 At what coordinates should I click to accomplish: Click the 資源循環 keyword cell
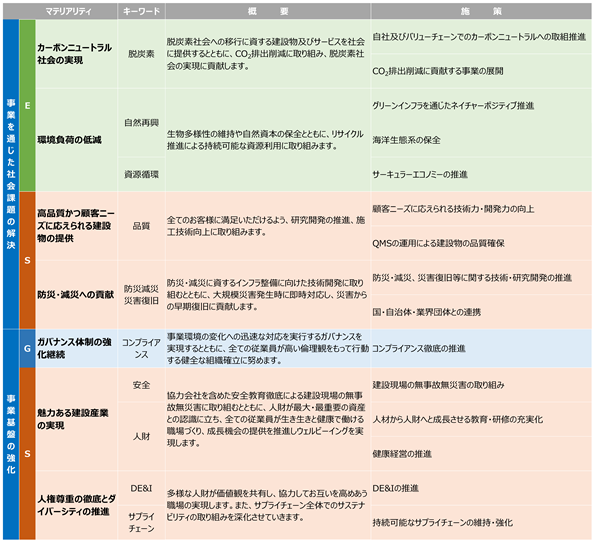[x=141, y=174]
